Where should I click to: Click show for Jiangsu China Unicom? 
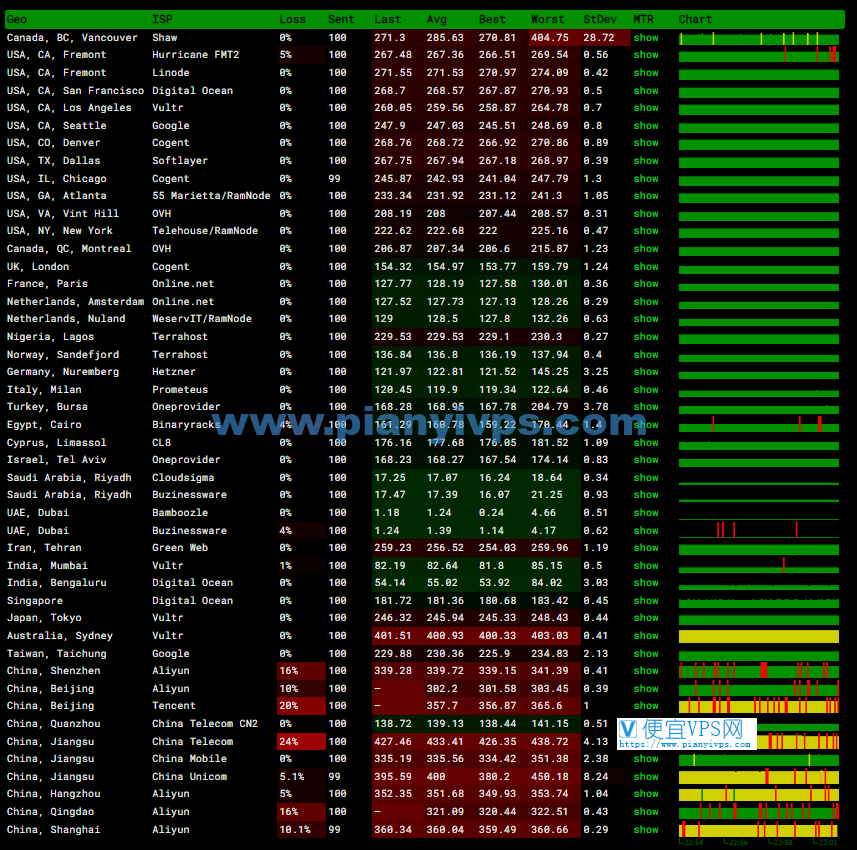click(645, 777)
